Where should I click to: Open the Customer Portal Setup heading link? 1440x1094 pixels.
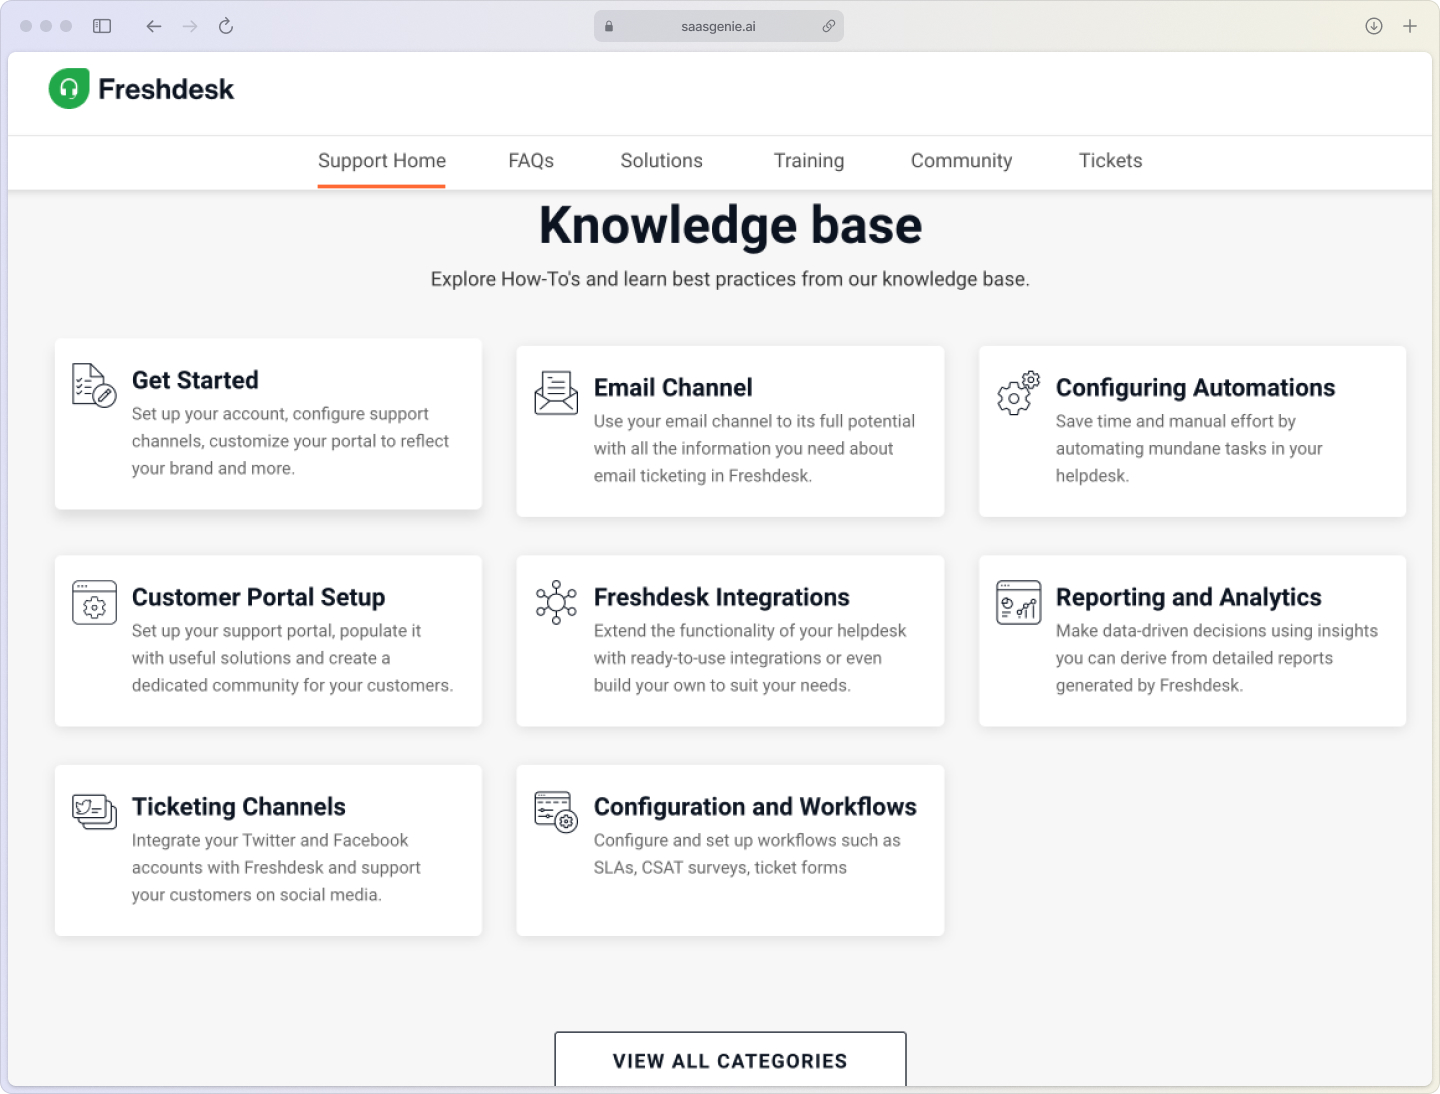(x=258, y=597)
